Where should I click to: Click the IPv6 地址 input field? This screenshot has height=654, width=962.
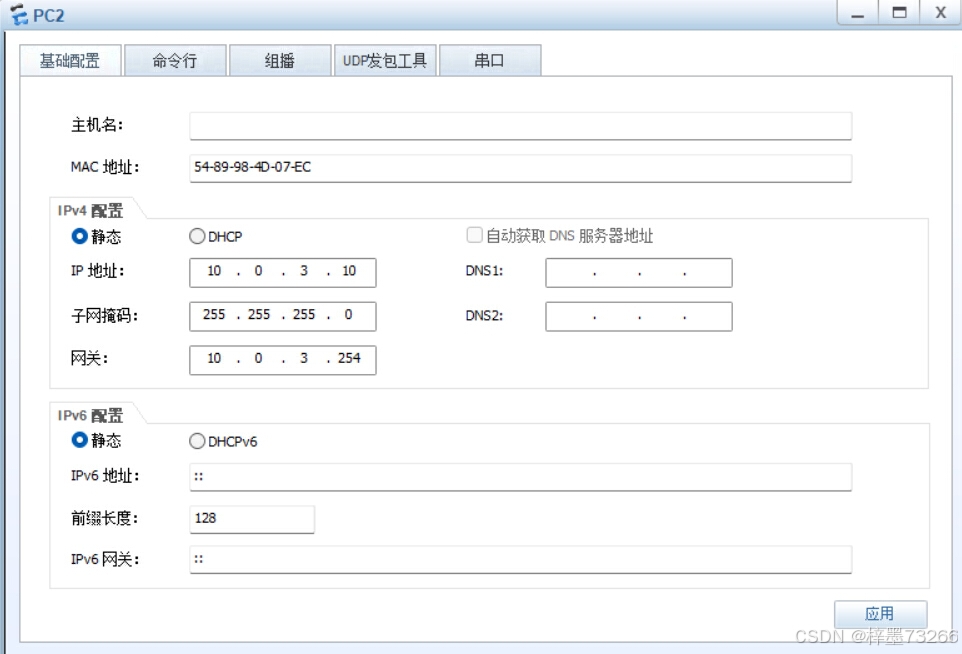tap(520, 477)
